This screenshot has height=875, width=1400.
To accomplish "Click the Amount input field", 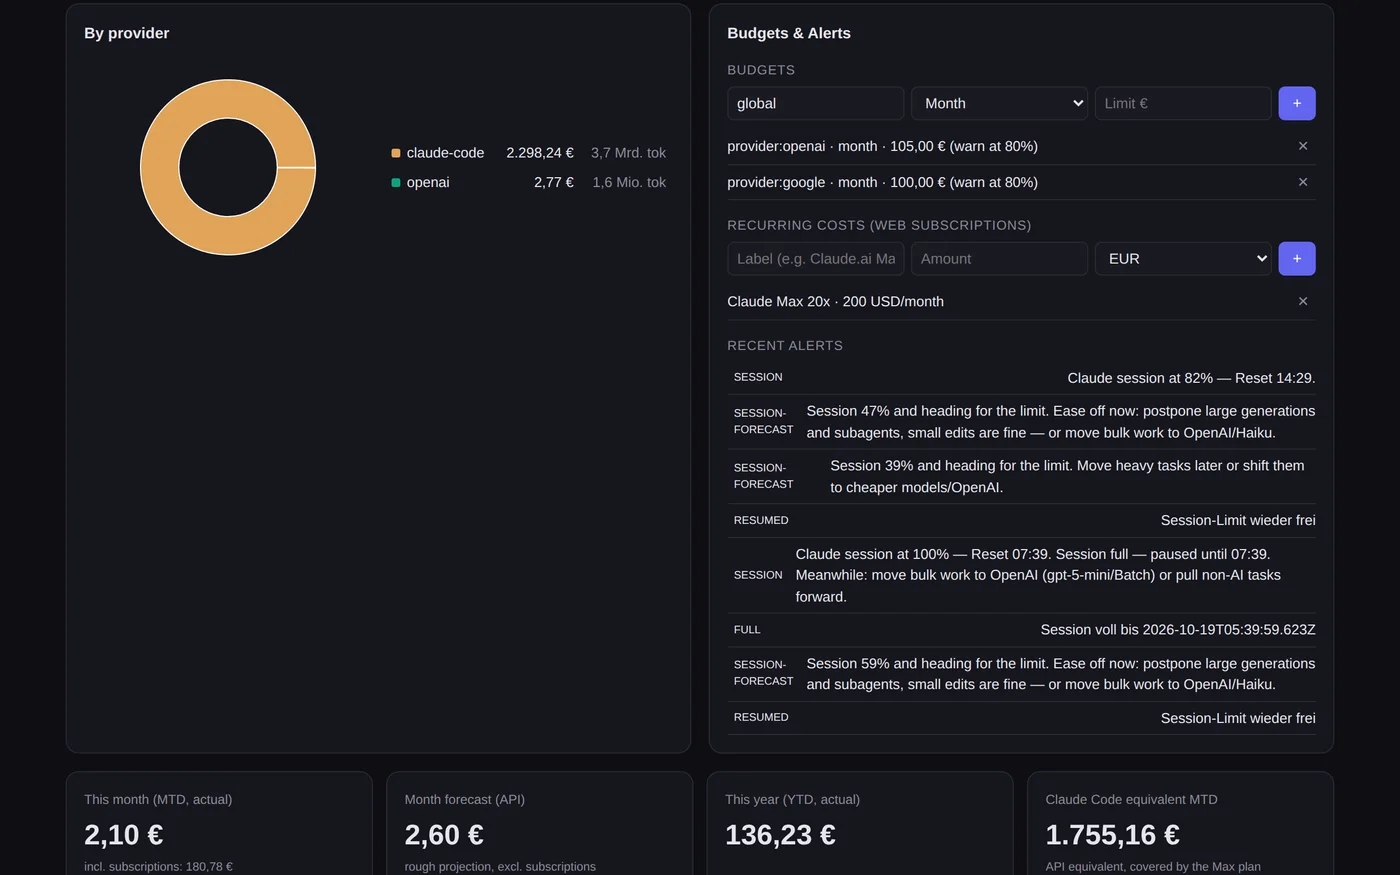I will pyautogui.click(x=999, y=258).
